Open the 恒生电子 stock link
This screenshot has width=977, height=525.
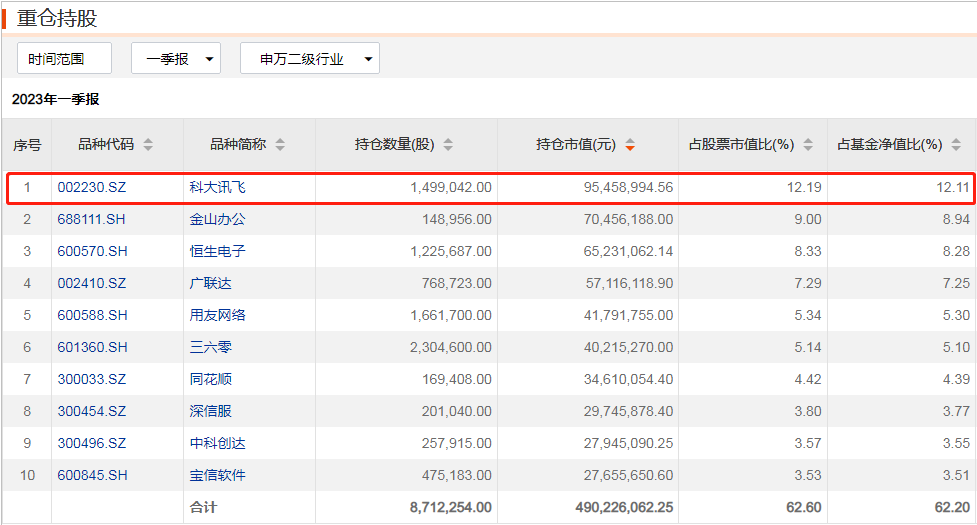217,251
